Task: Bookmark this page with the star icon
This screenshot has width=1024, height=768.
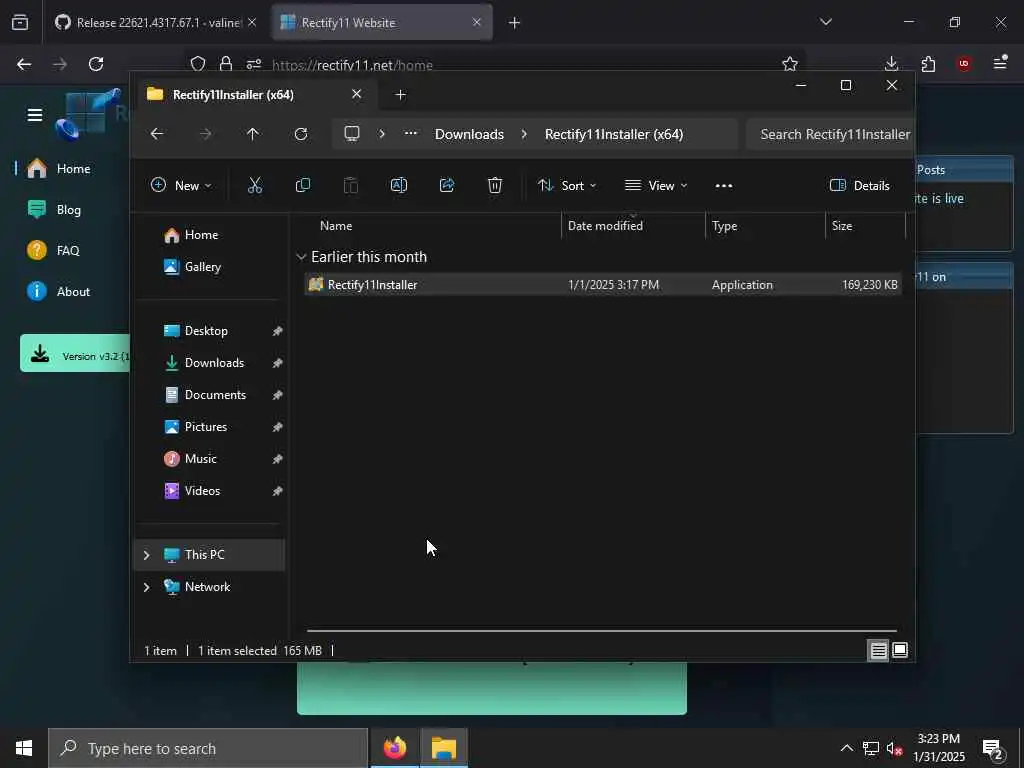Action: click(x=790, y=64)
